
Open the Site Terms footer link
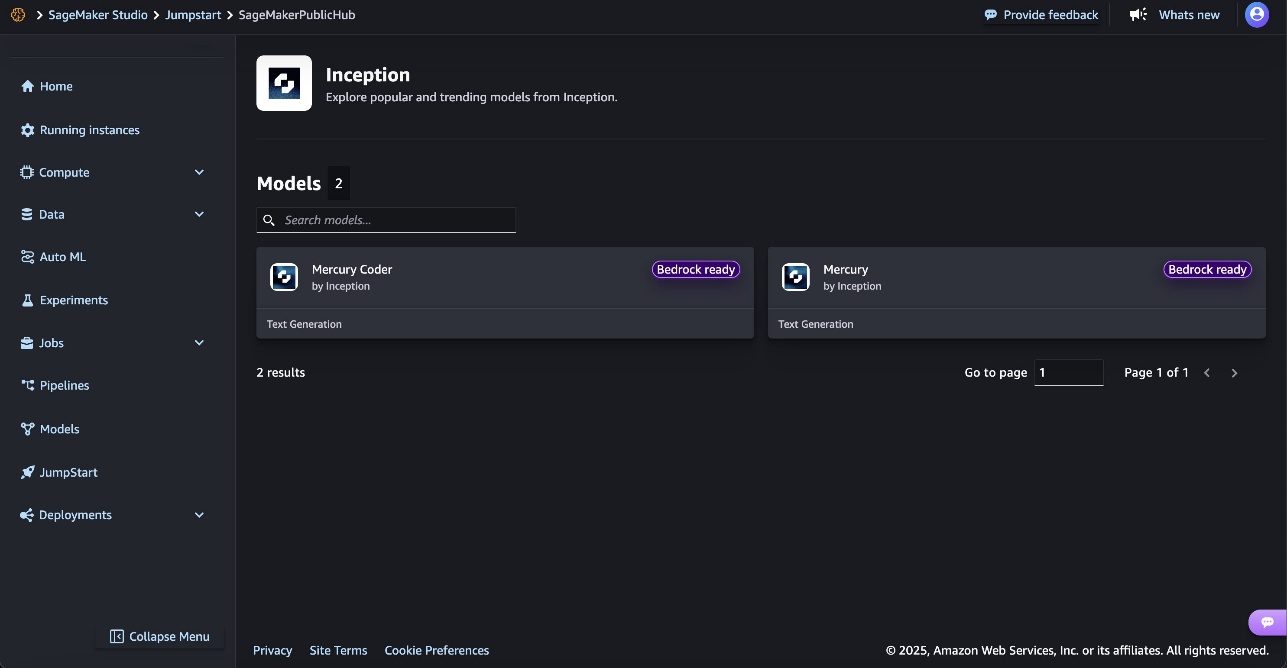(x=338, y=650)
